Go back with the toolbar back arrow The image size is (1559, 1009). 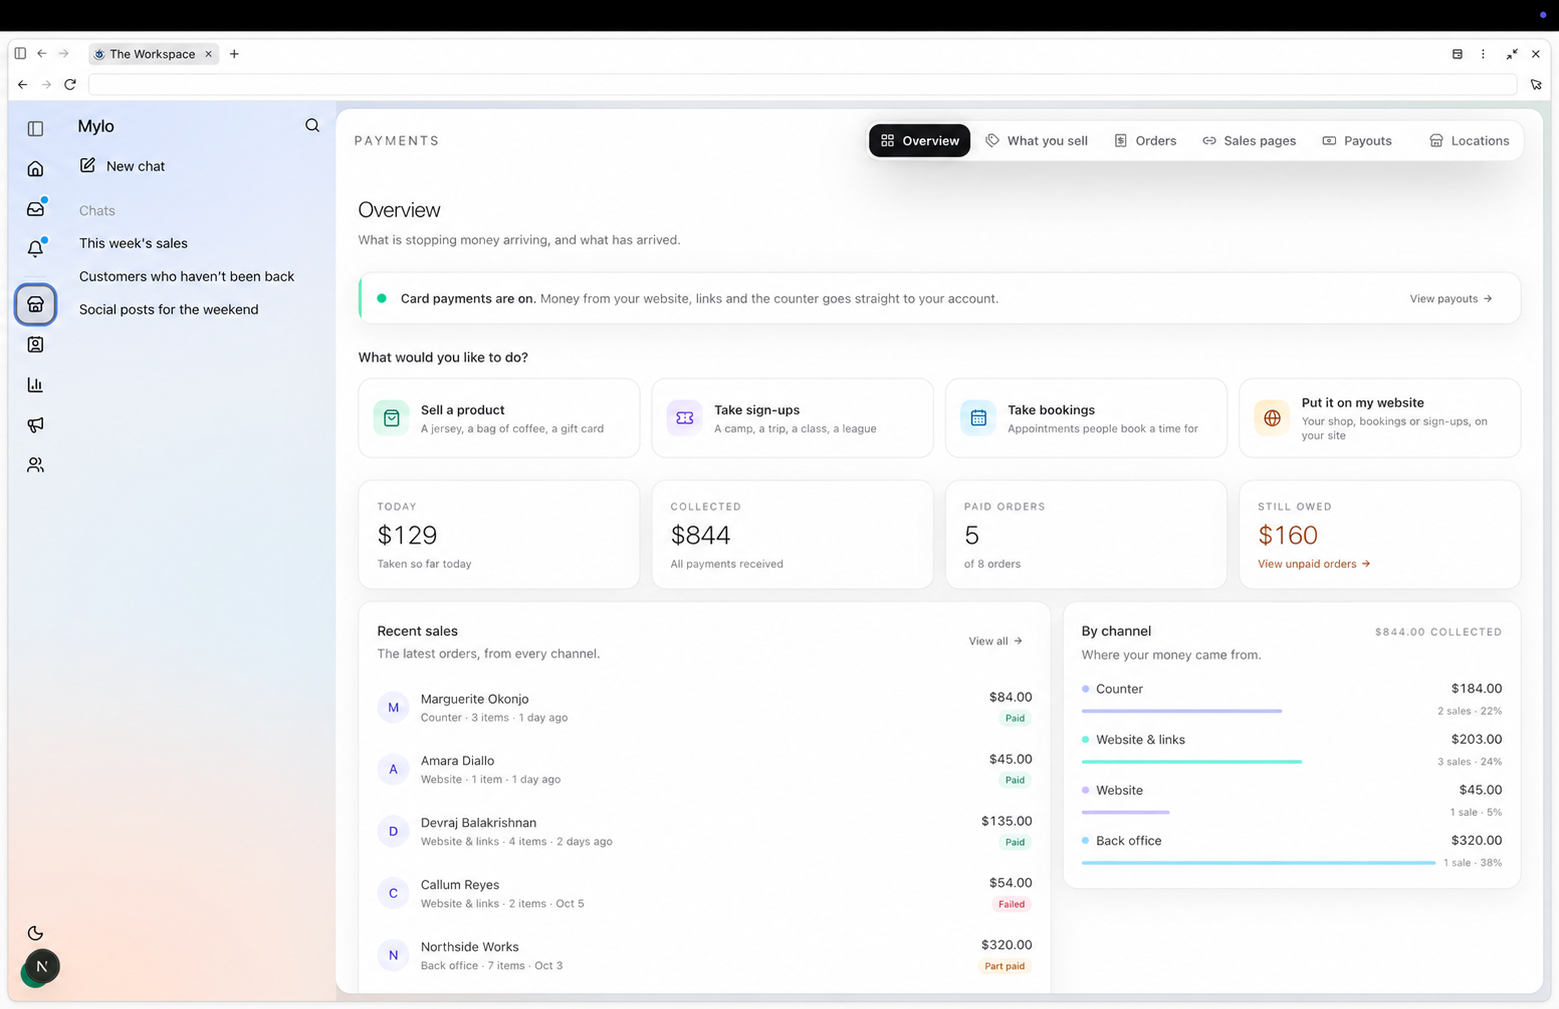(x=23, y=85)
